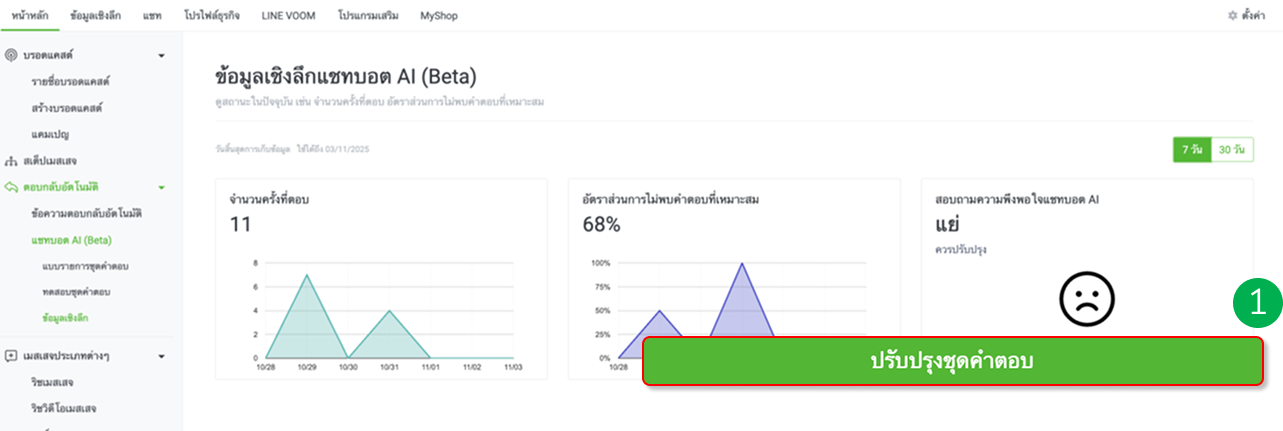Click the message type icon beside เมสเสจประเภทต่างๆ
1283x431 pixels.
(x=10, y=355)
